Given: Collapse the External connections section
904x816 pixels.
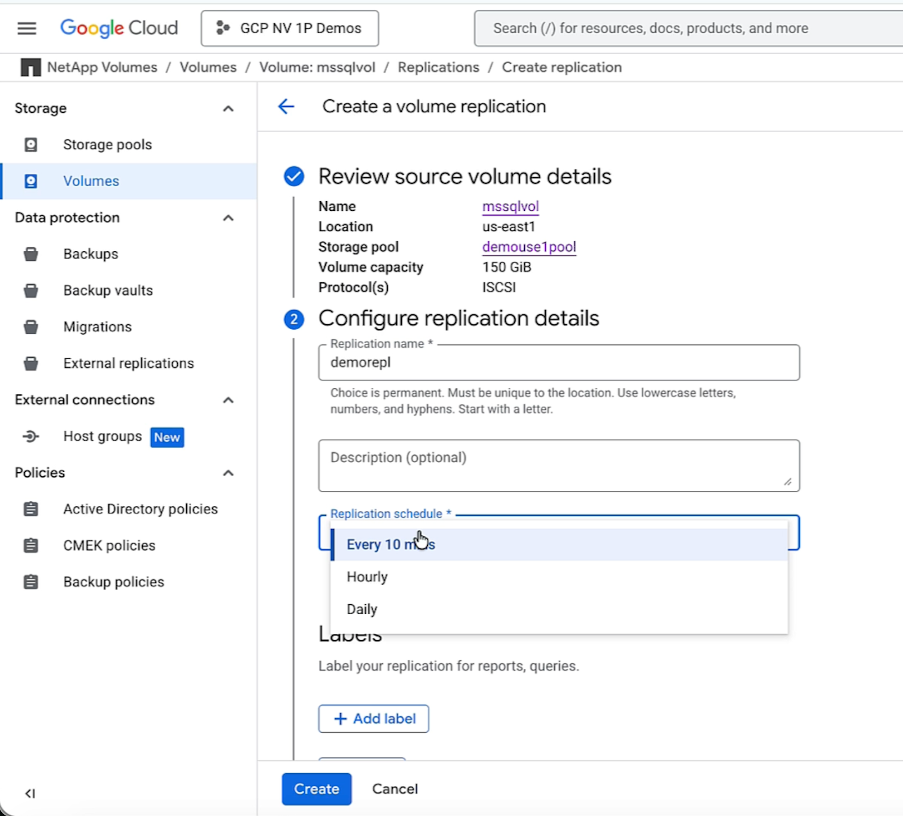Looking at the screenshot, I should point(228,400).
